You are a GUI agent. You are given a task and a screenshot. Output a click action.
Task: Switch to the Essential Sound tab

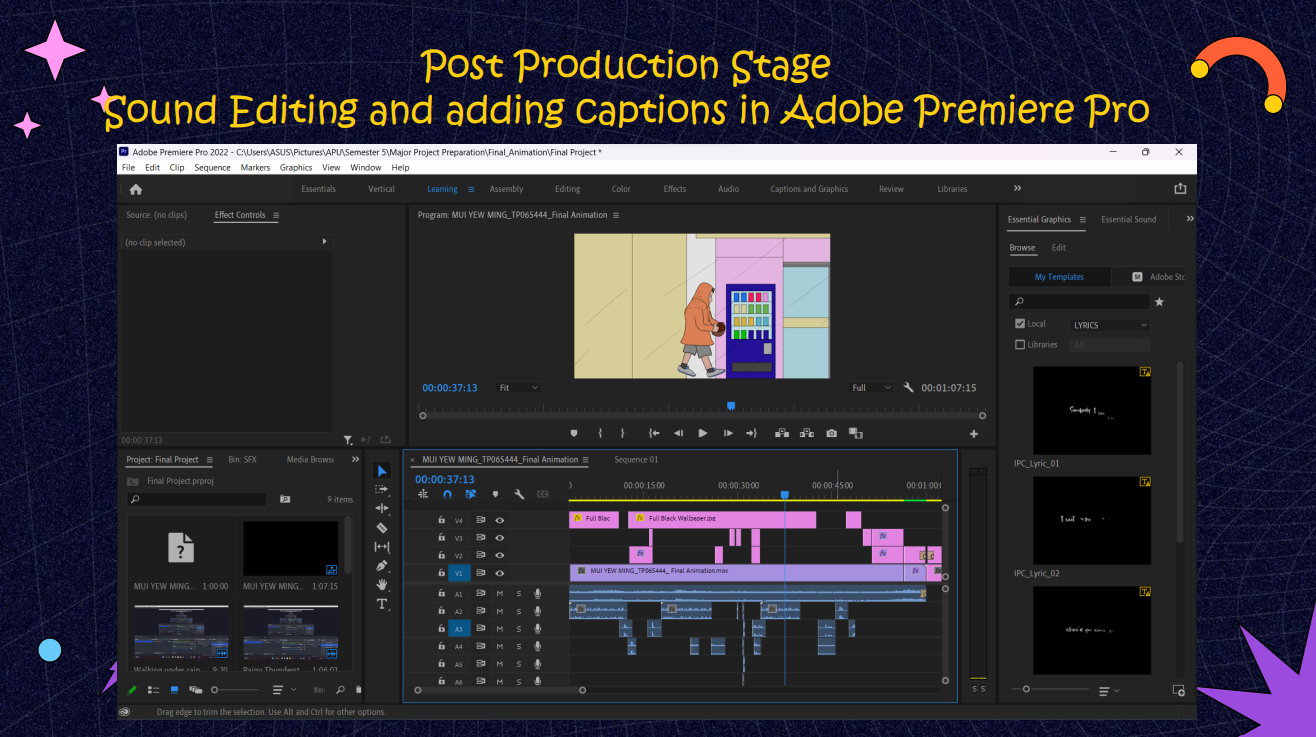[1128, 219]
